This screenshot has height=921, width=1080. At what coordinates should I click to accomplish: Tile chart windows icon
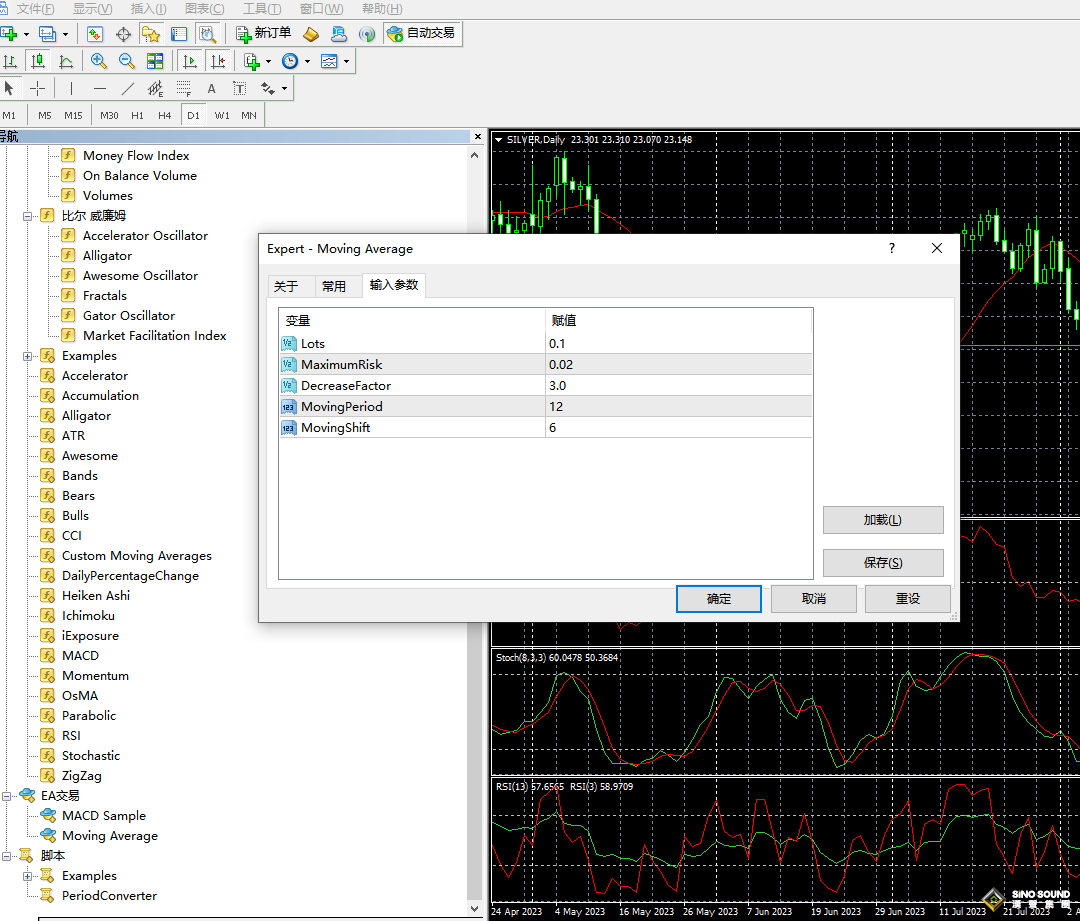155,61
